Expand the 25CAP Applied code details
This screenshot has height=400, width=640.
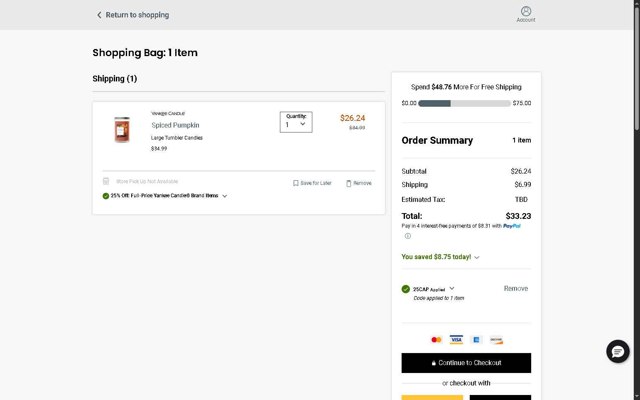452,288
